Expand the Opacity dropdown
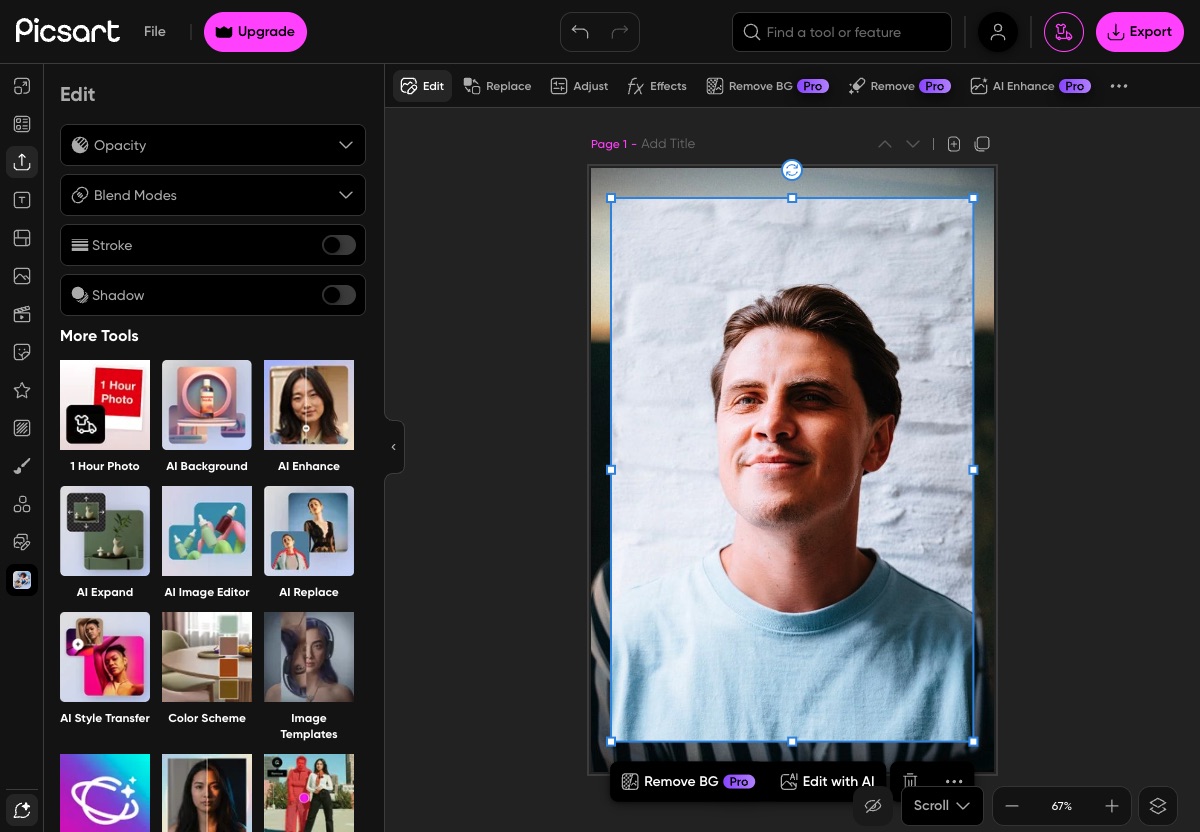The height and width of the screenshot is (832, 1200). tap(213, 145)
